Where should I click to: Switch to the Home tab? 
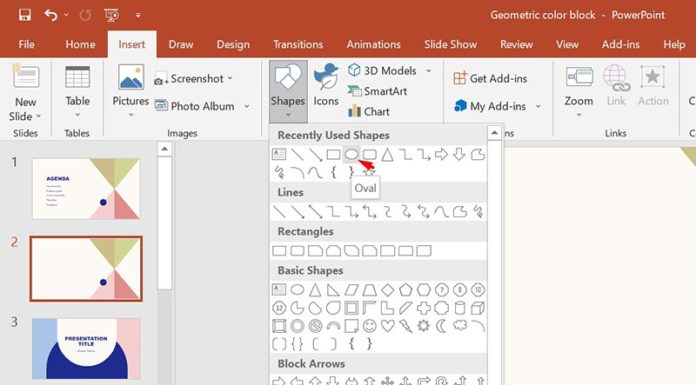tap(80, 44)
